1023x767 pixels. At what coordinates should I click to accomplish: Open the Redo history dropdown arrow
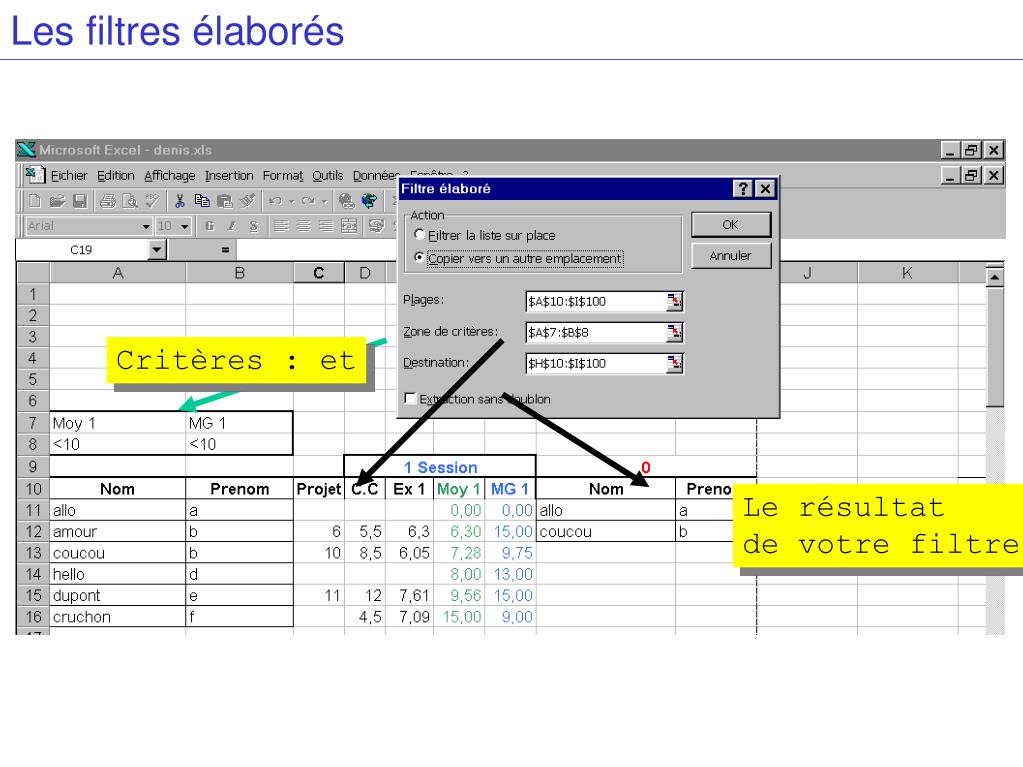[324, 202]
